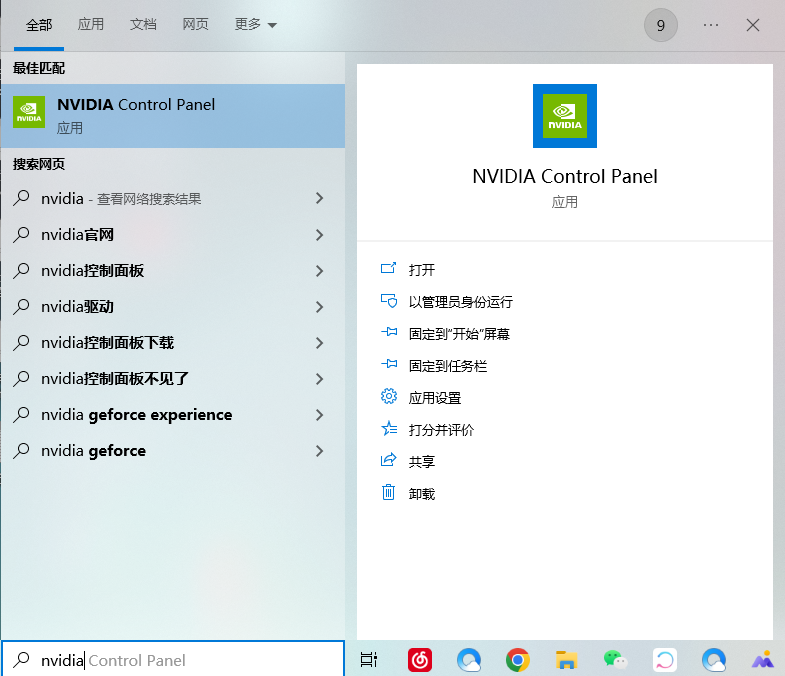Click the 共享 share option
785x676 pixels.
click(x=421, y=462)
